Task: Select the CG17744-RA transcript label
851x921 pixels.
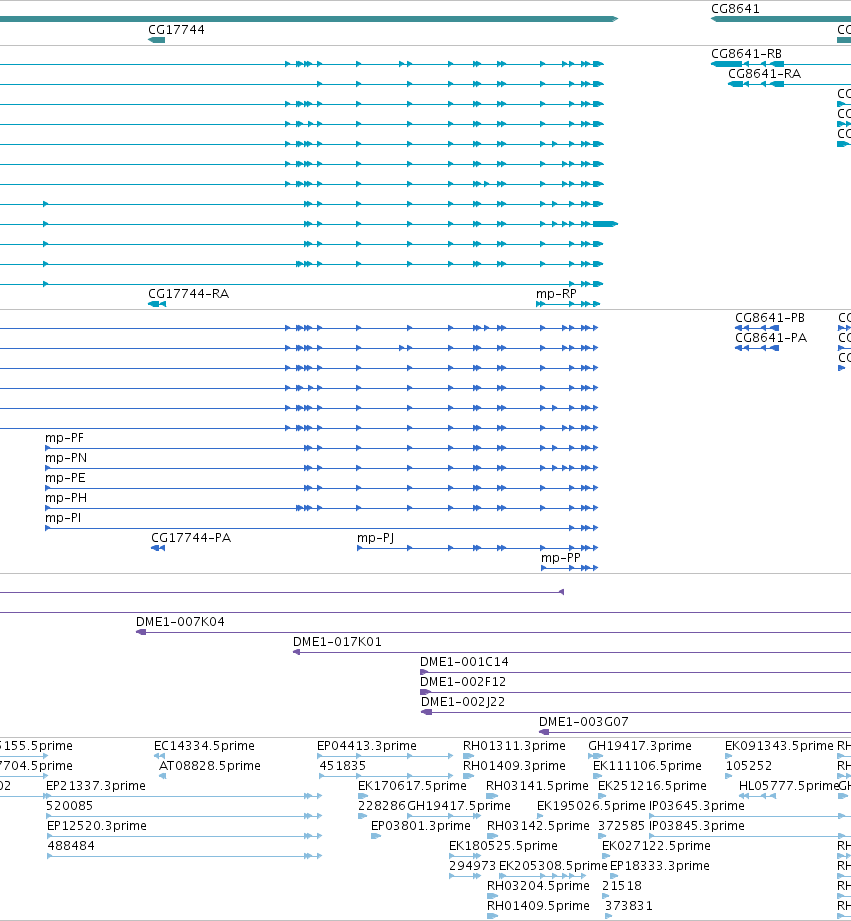Action: pyautogui.click(x=189, y=294)
